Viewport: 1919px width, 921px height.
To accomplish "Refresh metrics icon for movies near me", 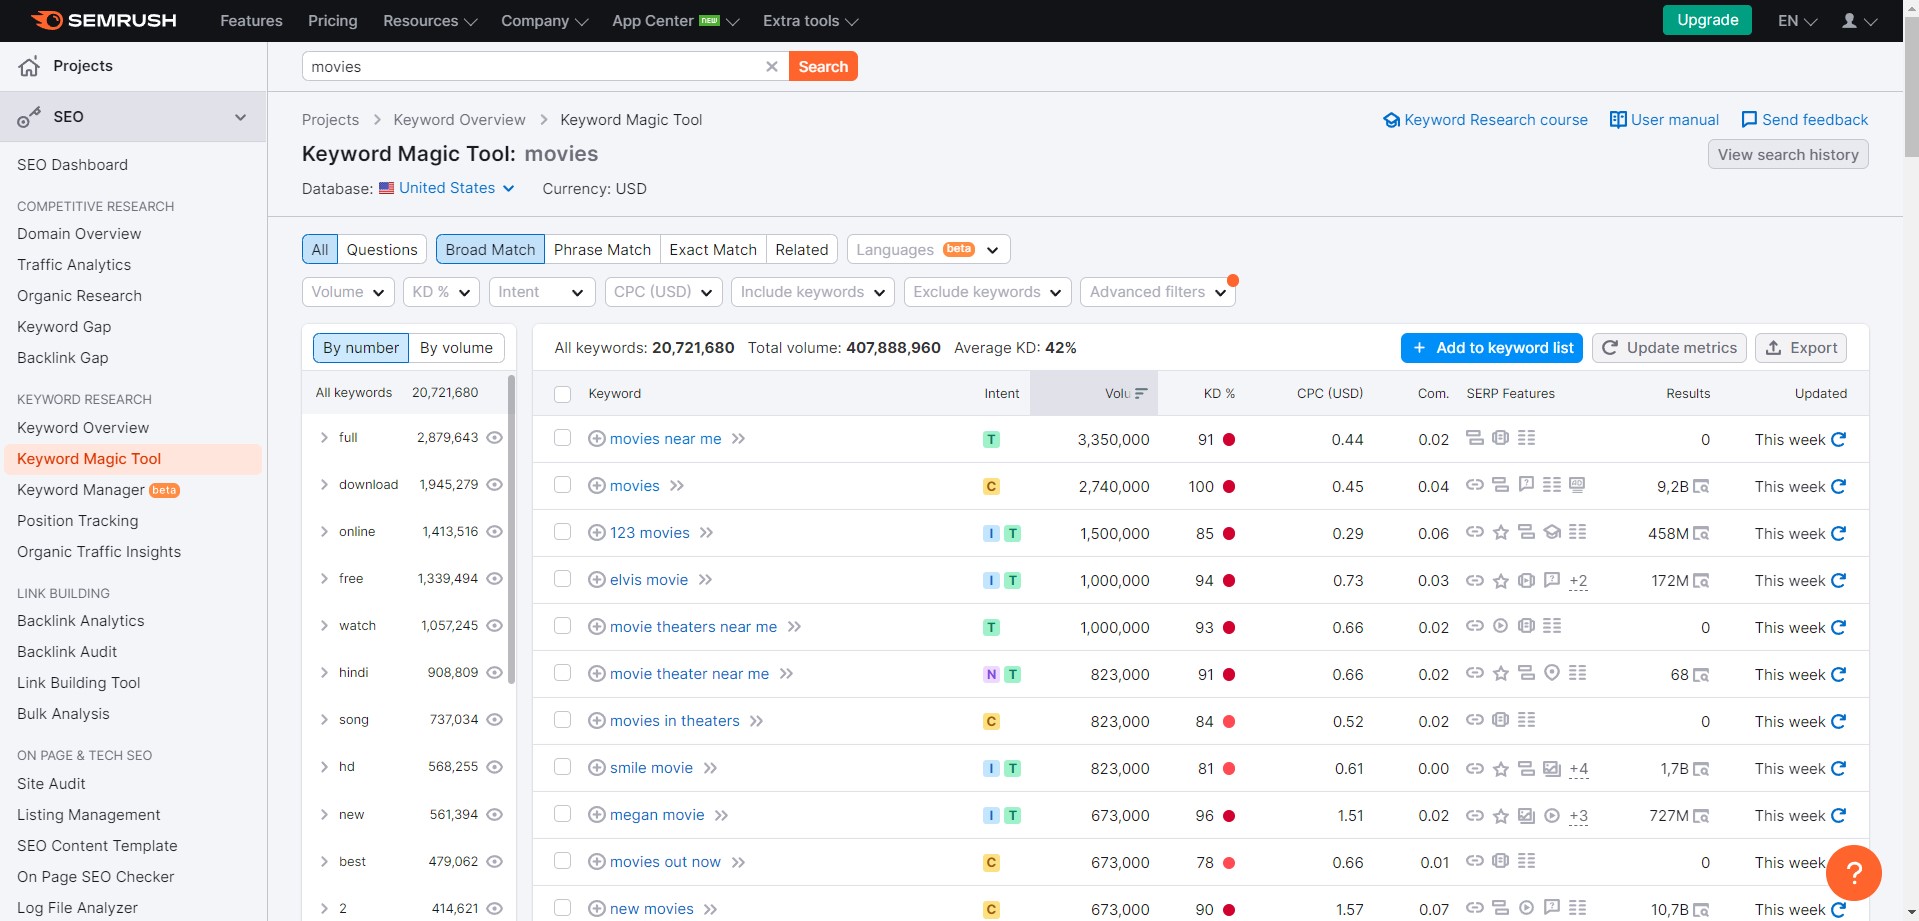I will [1838, 439].
